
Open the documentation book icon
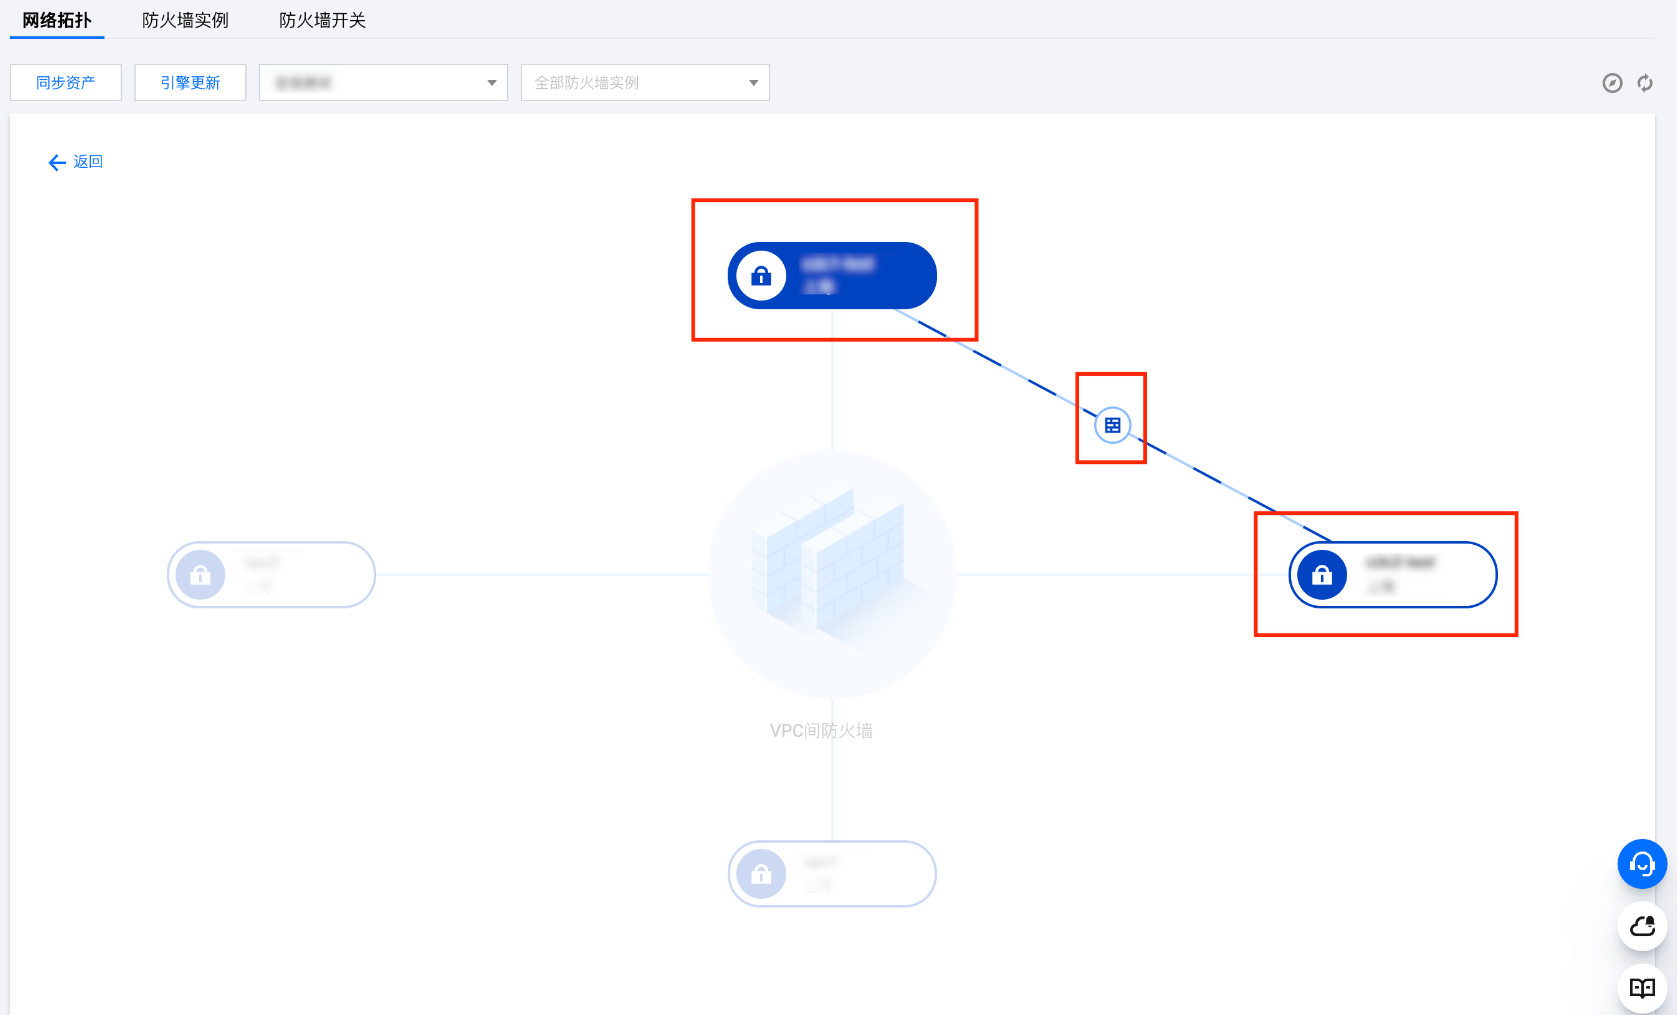click(1642, 988)
